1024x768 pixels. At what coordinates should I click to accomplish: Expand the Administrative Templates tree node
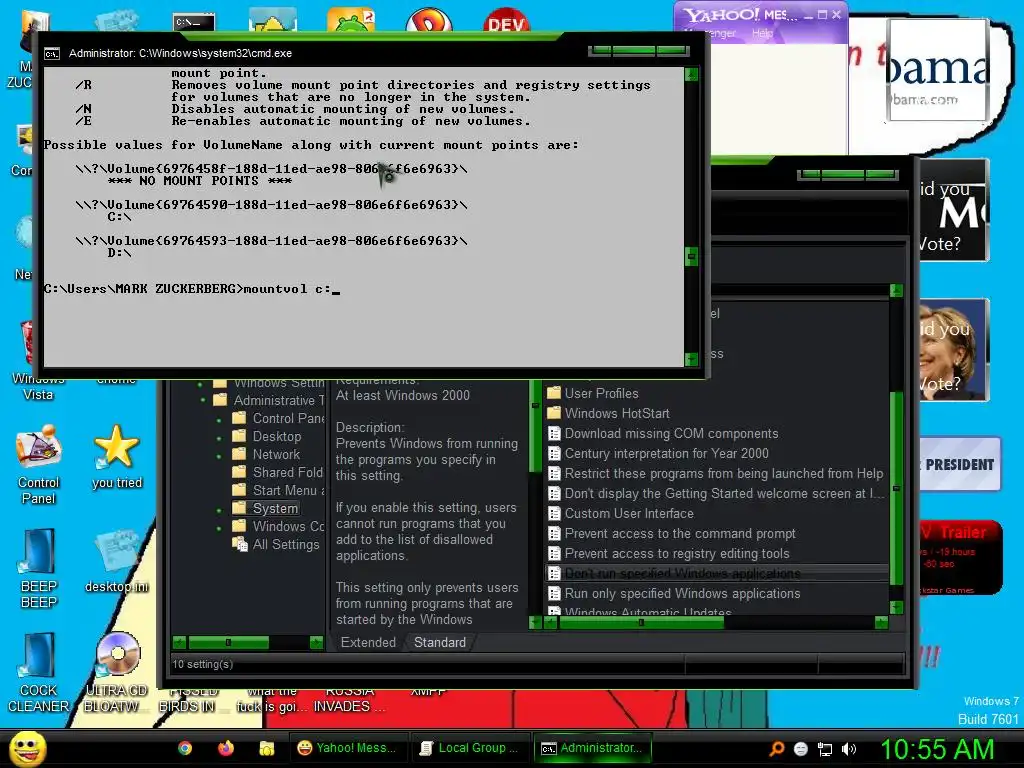coord(203,400)
